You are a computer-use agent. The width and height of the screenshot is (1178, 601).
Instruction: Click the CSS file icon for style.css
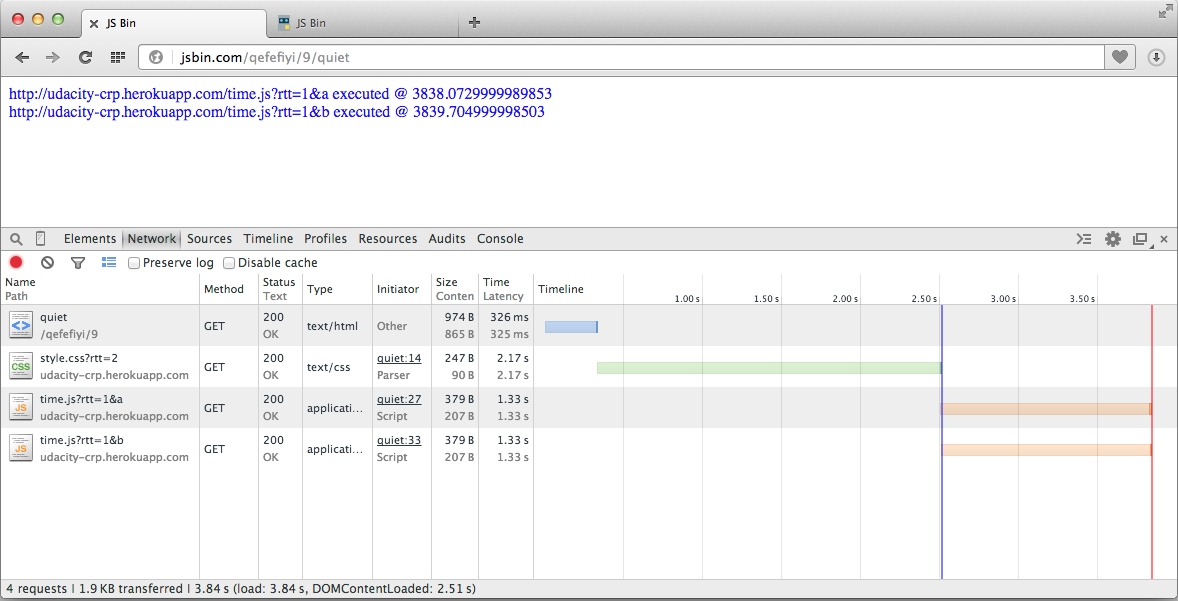click(21, 367)
